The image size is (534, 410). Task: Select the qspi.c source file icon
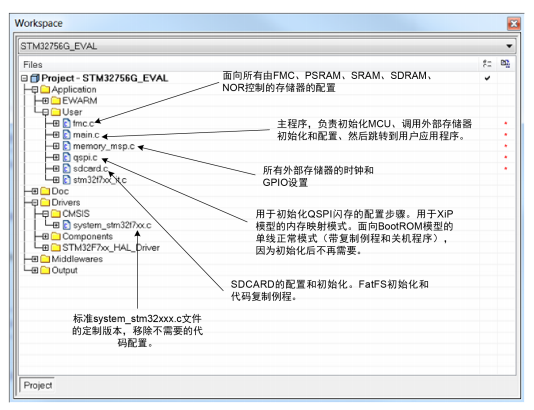pos(67,157)
